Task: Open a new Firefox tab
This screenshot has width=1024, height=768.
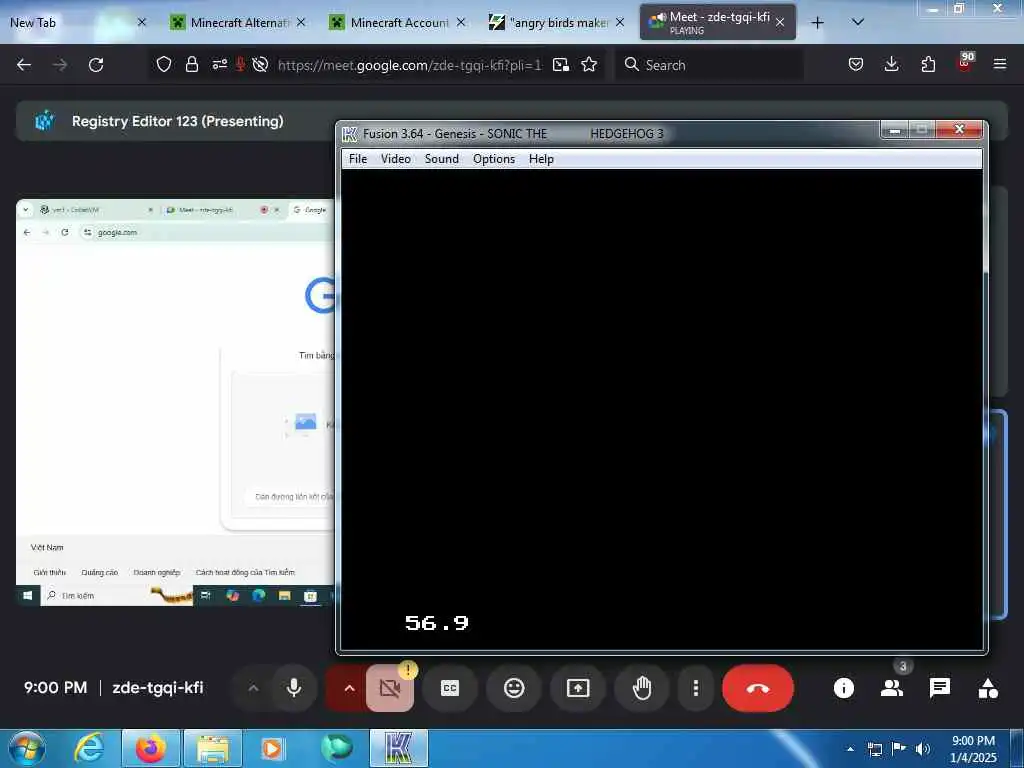Action: point(817,23)
